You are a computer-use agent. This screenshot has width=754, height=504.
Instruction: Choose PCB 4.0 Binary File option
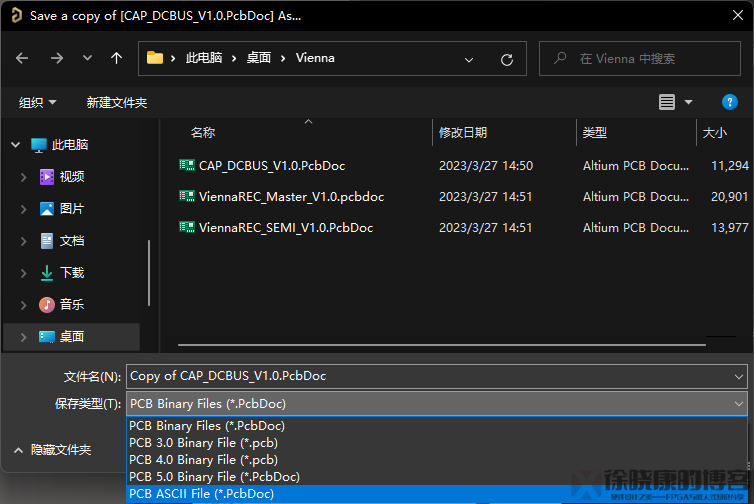[x=203, y=460]
